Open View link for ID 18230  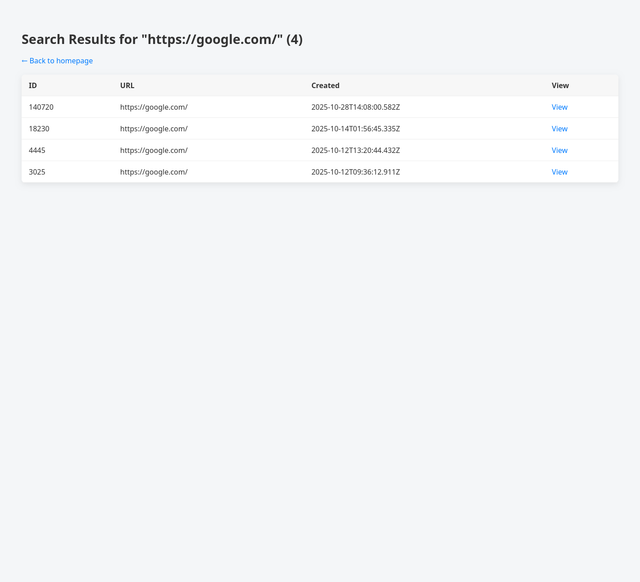click(559, 129)
